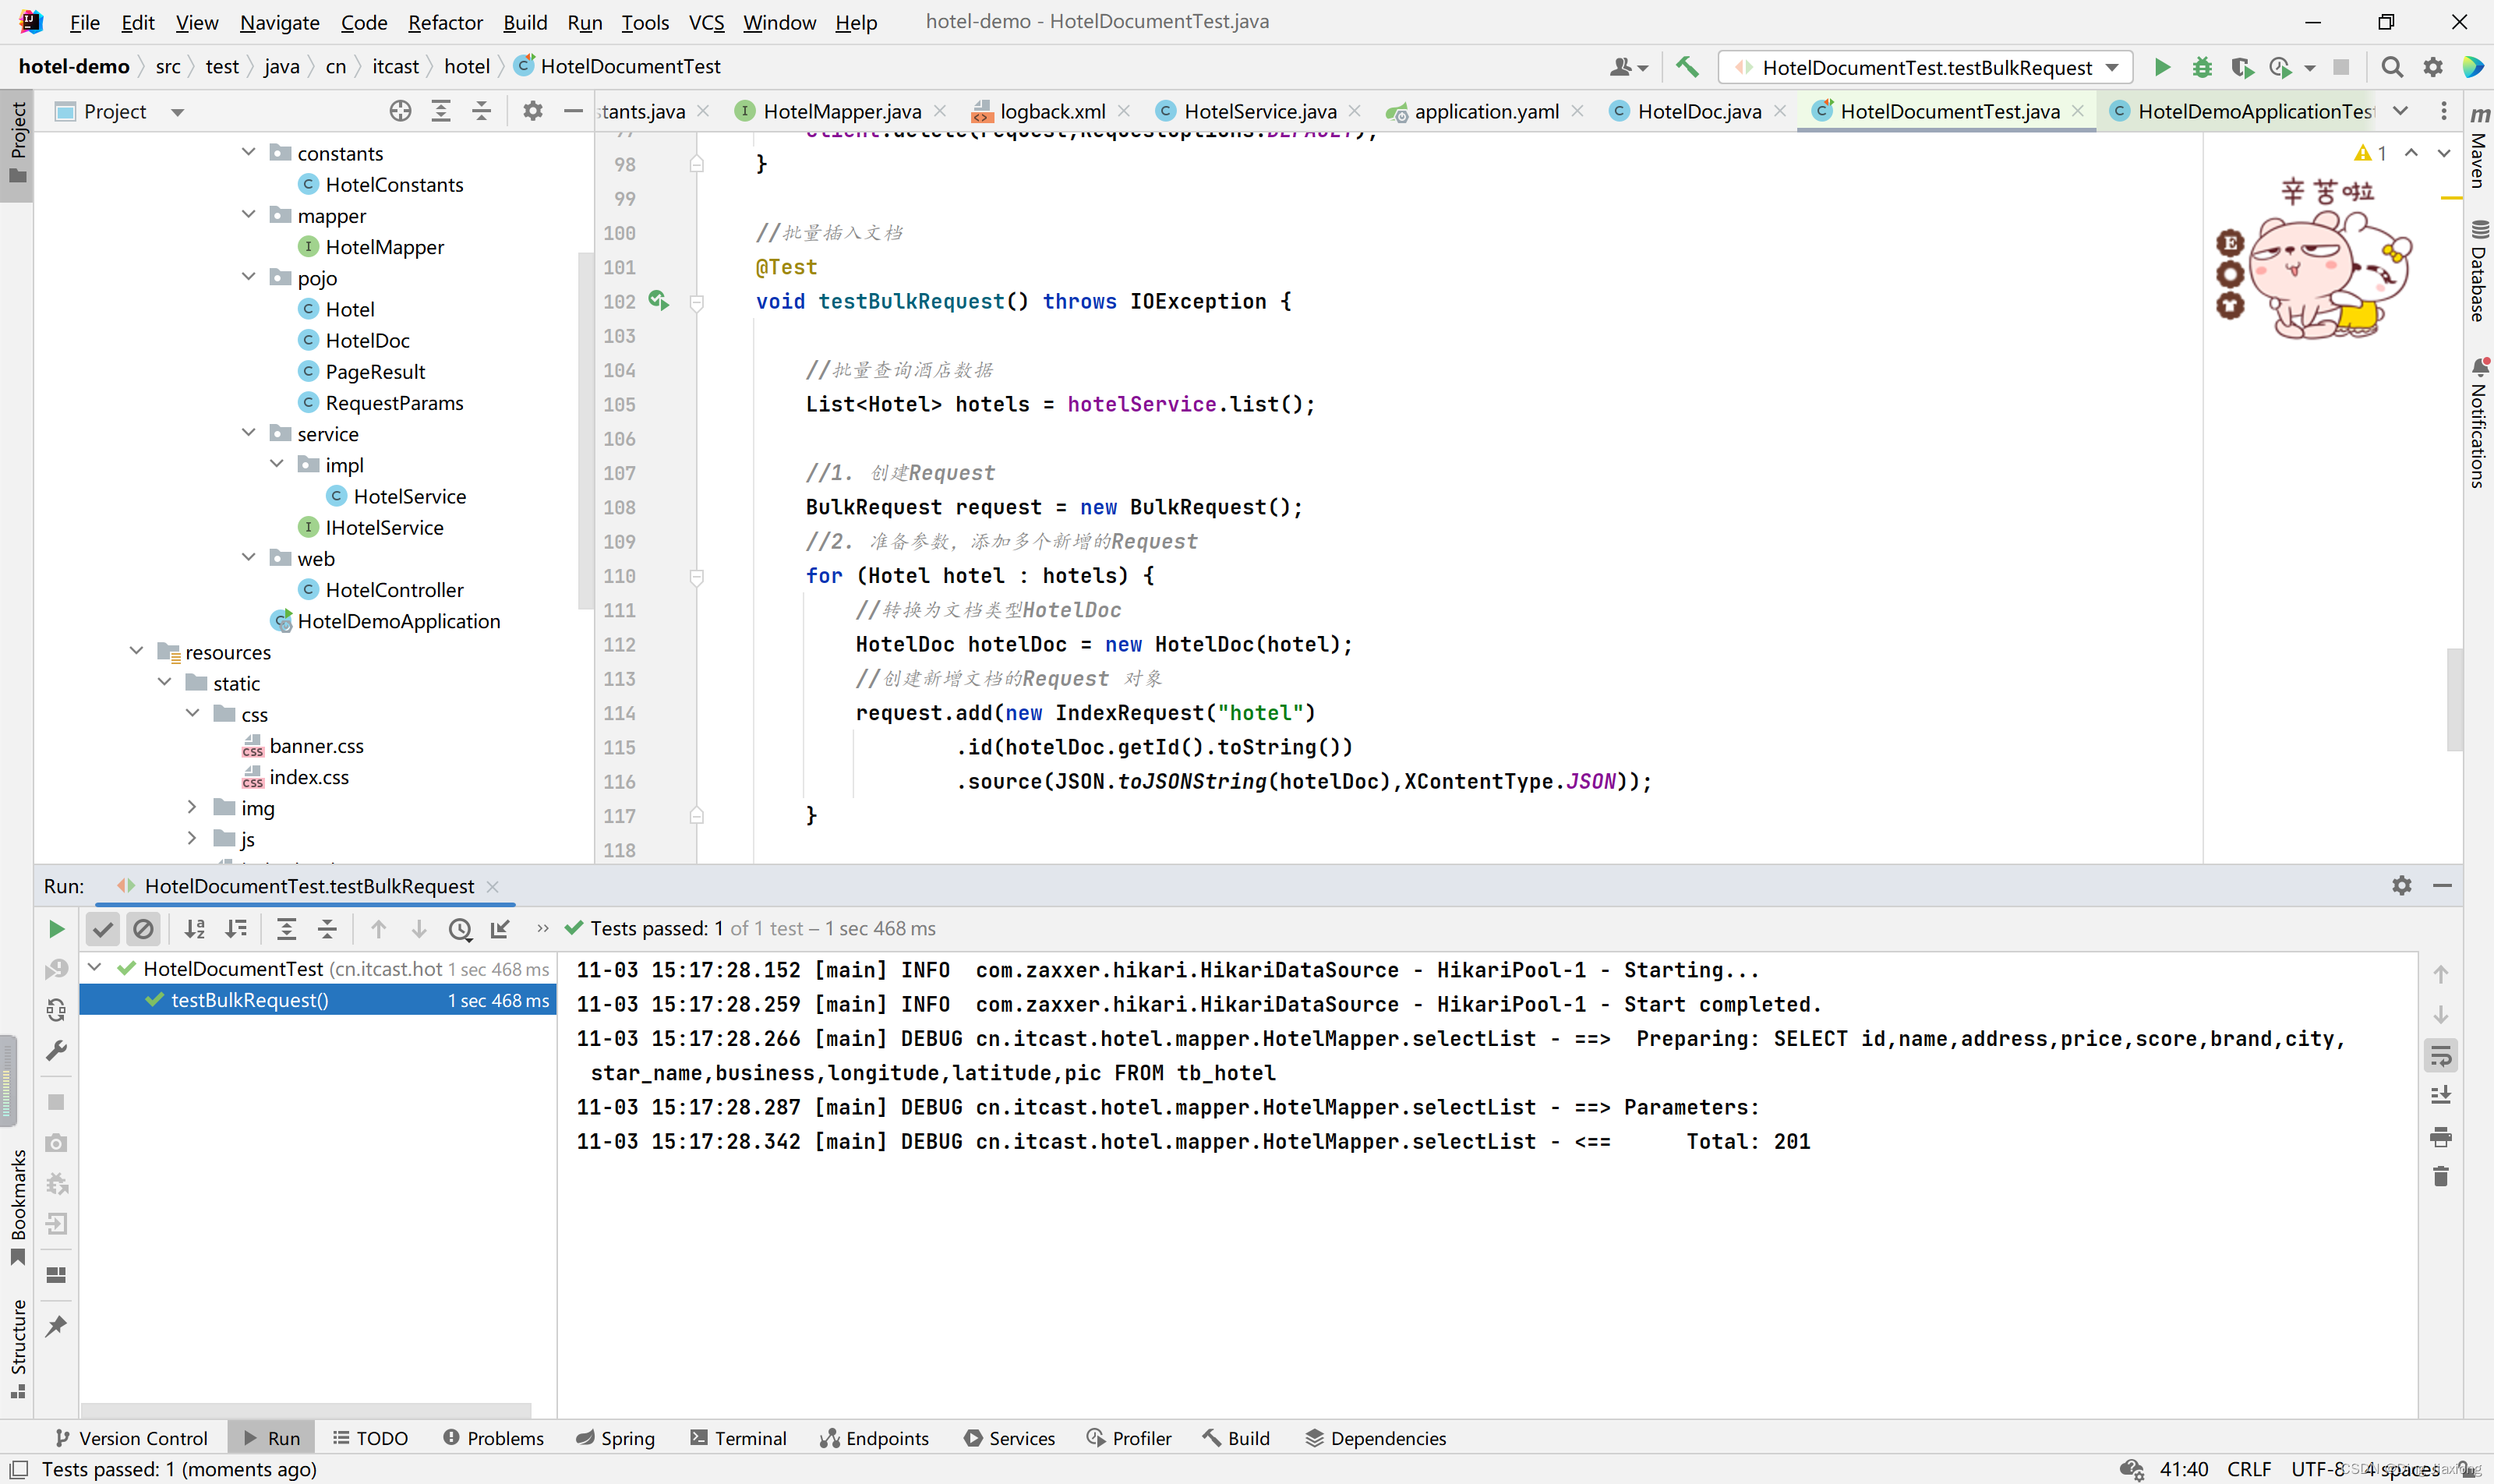The image size is (2494, 1484).
Task: Run the testBulkRequest configuration from top toolbar
Action: click(2162, 67)
